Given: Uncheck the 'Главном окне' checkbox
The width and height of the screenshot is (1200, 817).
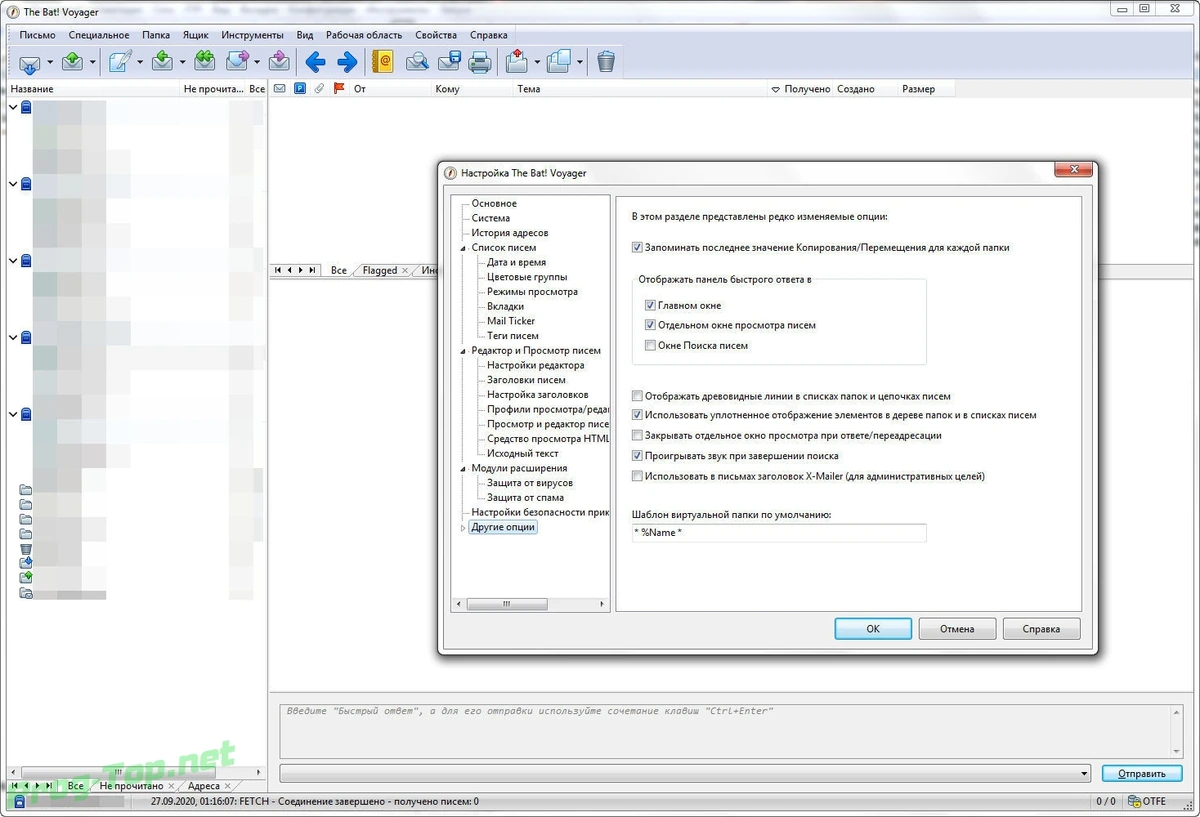Looking at the screenshot, I should [x=651, y=306].
